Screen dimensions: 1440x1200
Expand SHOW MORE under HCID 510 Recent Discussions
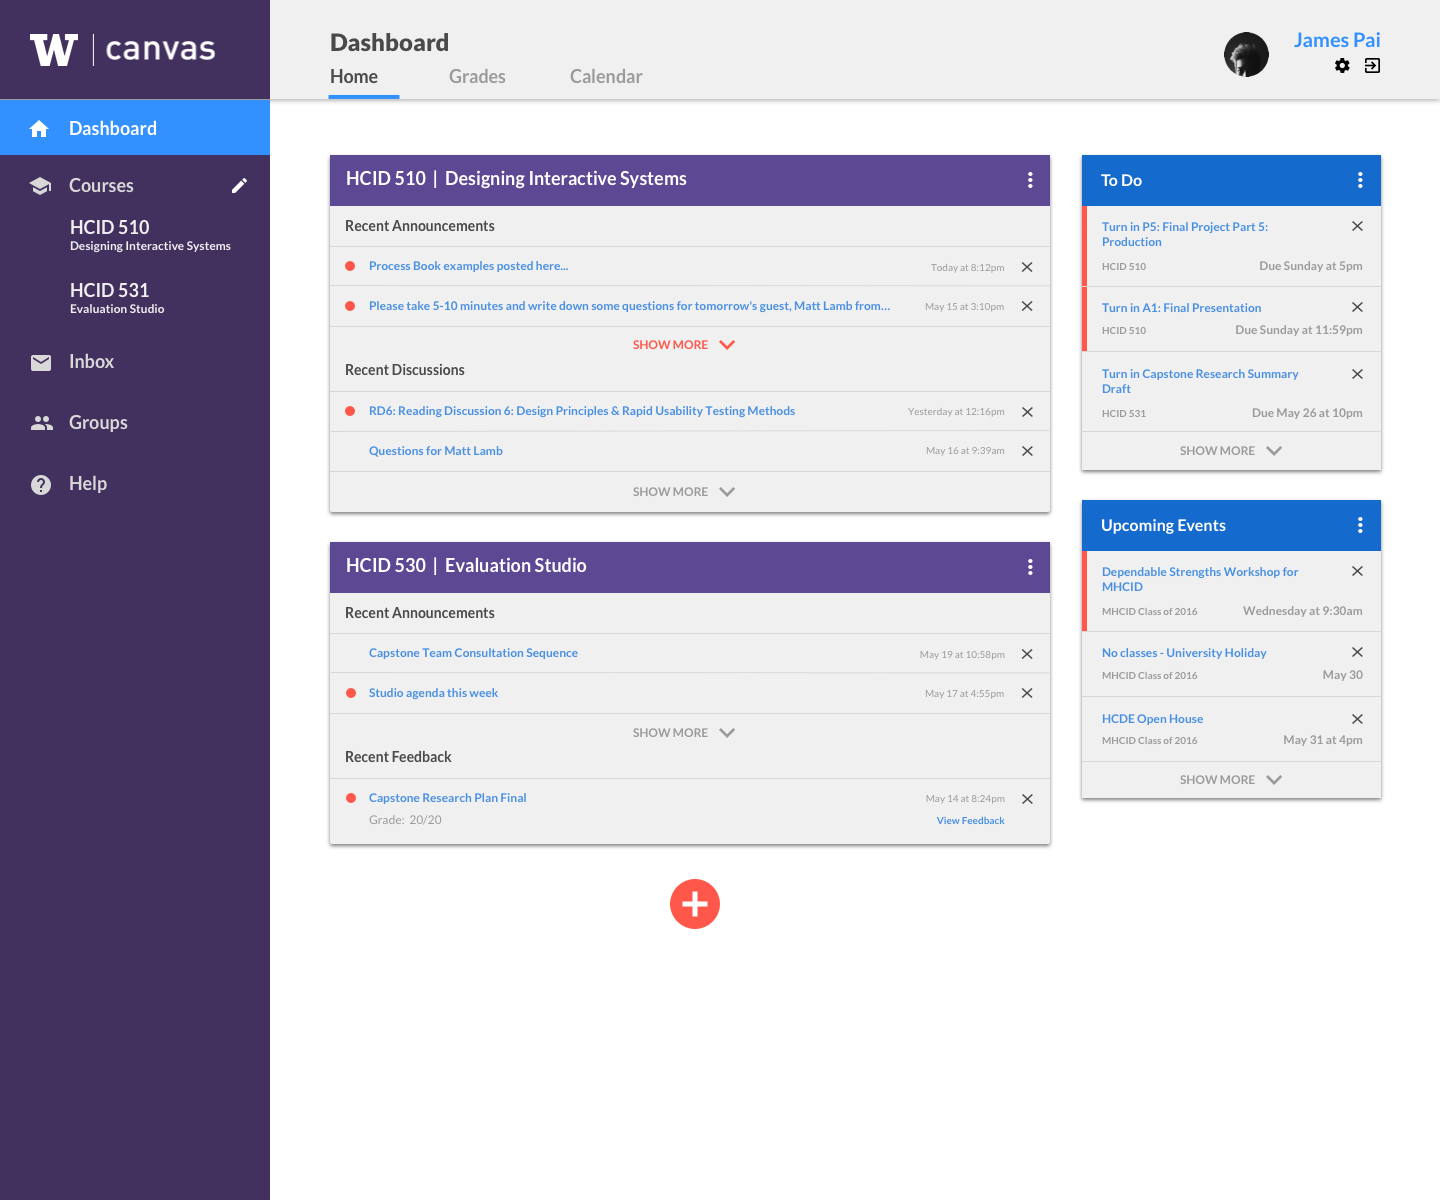pos(684,492)
